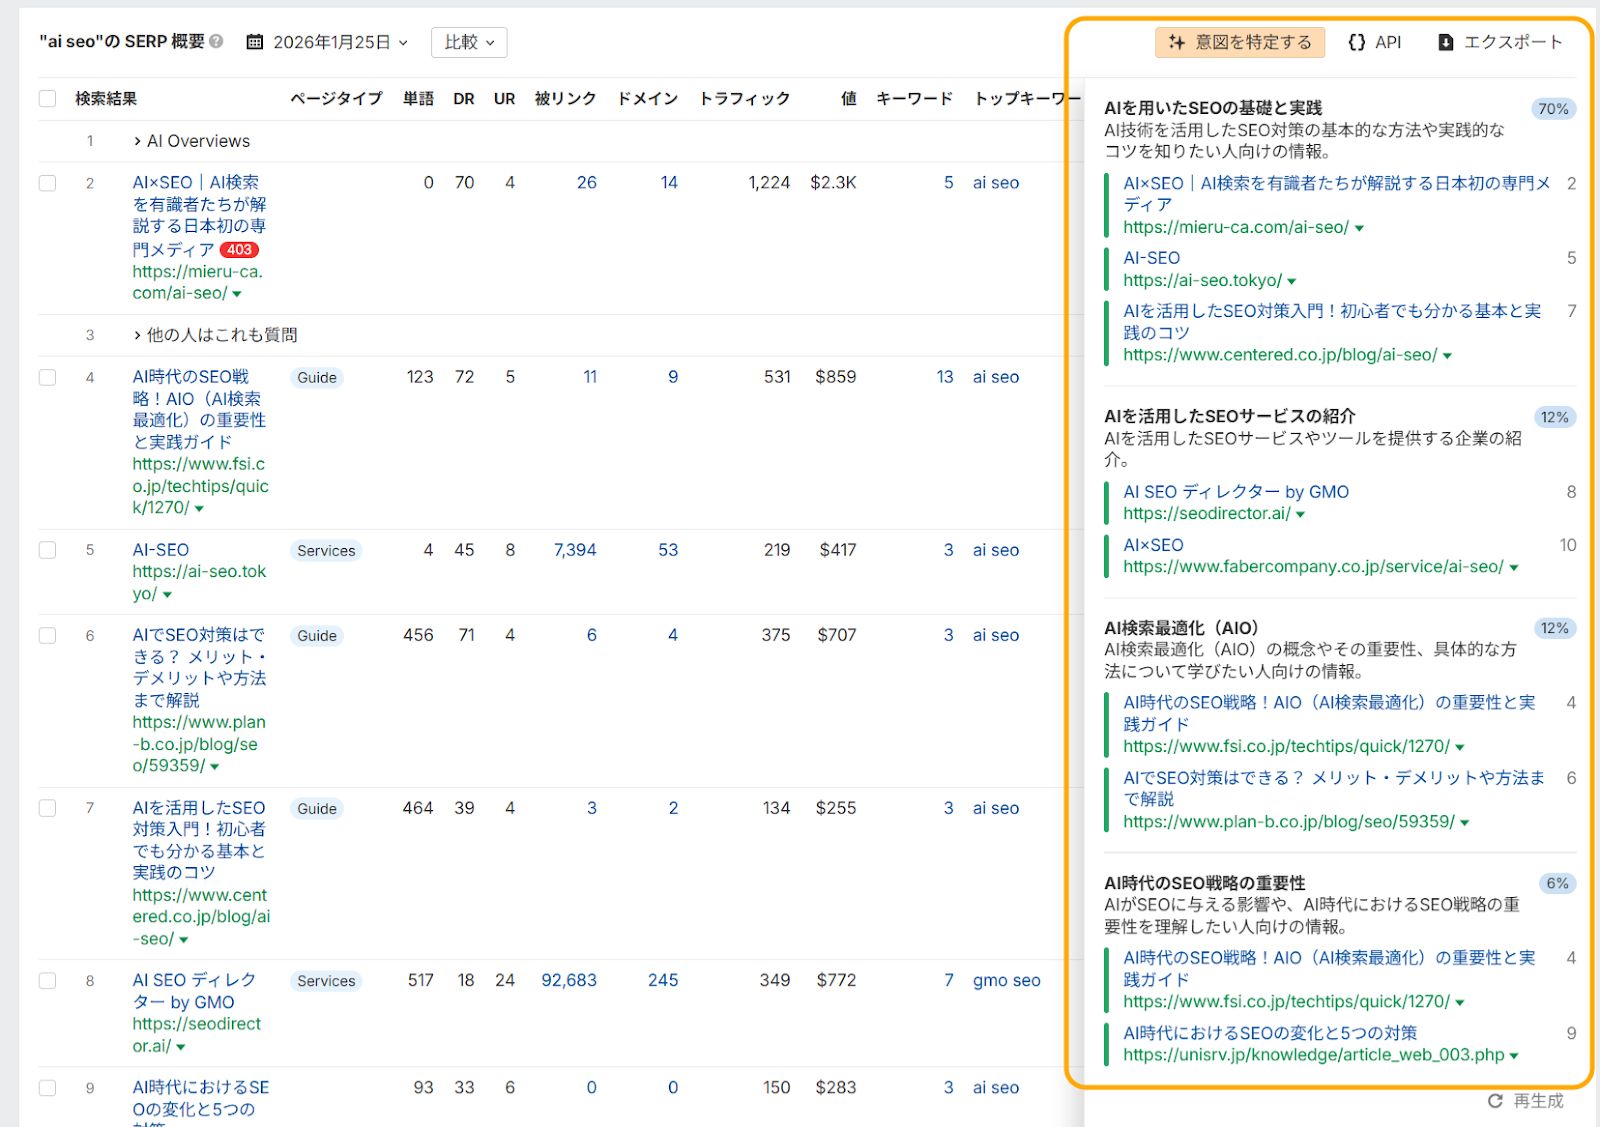Open the https://seodirector.ai/ link in intent panel
This screenshot has height=1127, width=1600.
coord(1206,513)
